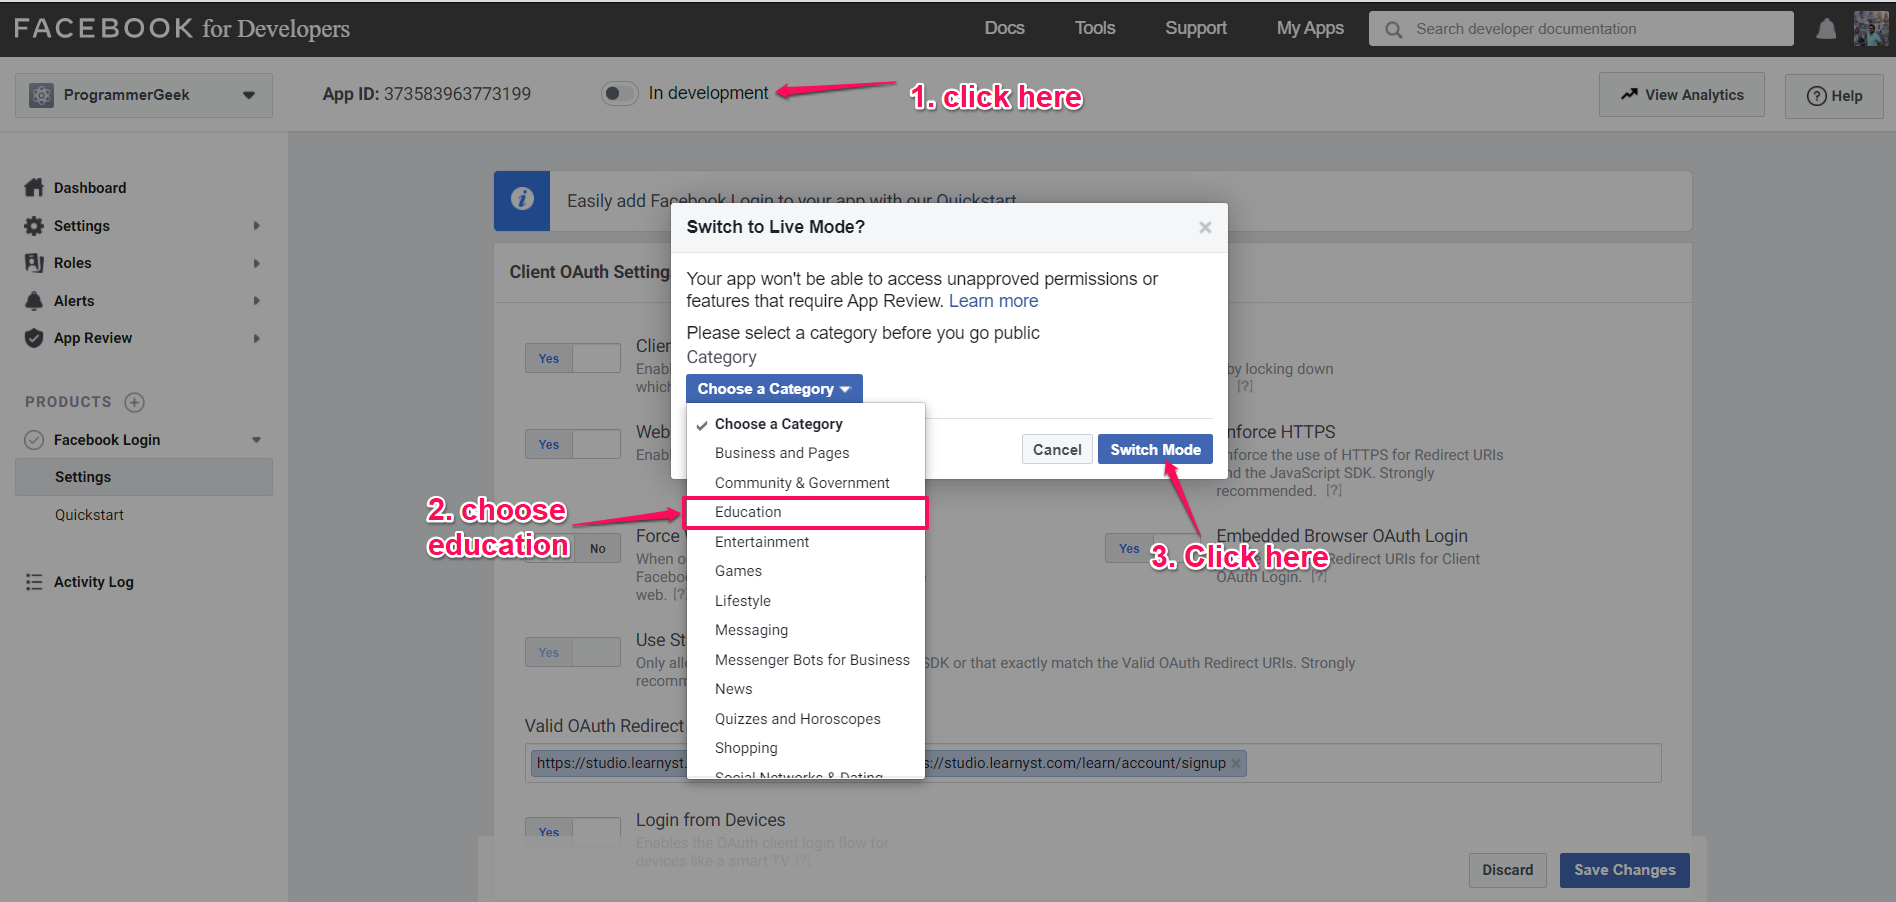The width and height of the screenshot is (1896, 902).
Task: Open Settings under Facebook Login
Action: point(143,477)
